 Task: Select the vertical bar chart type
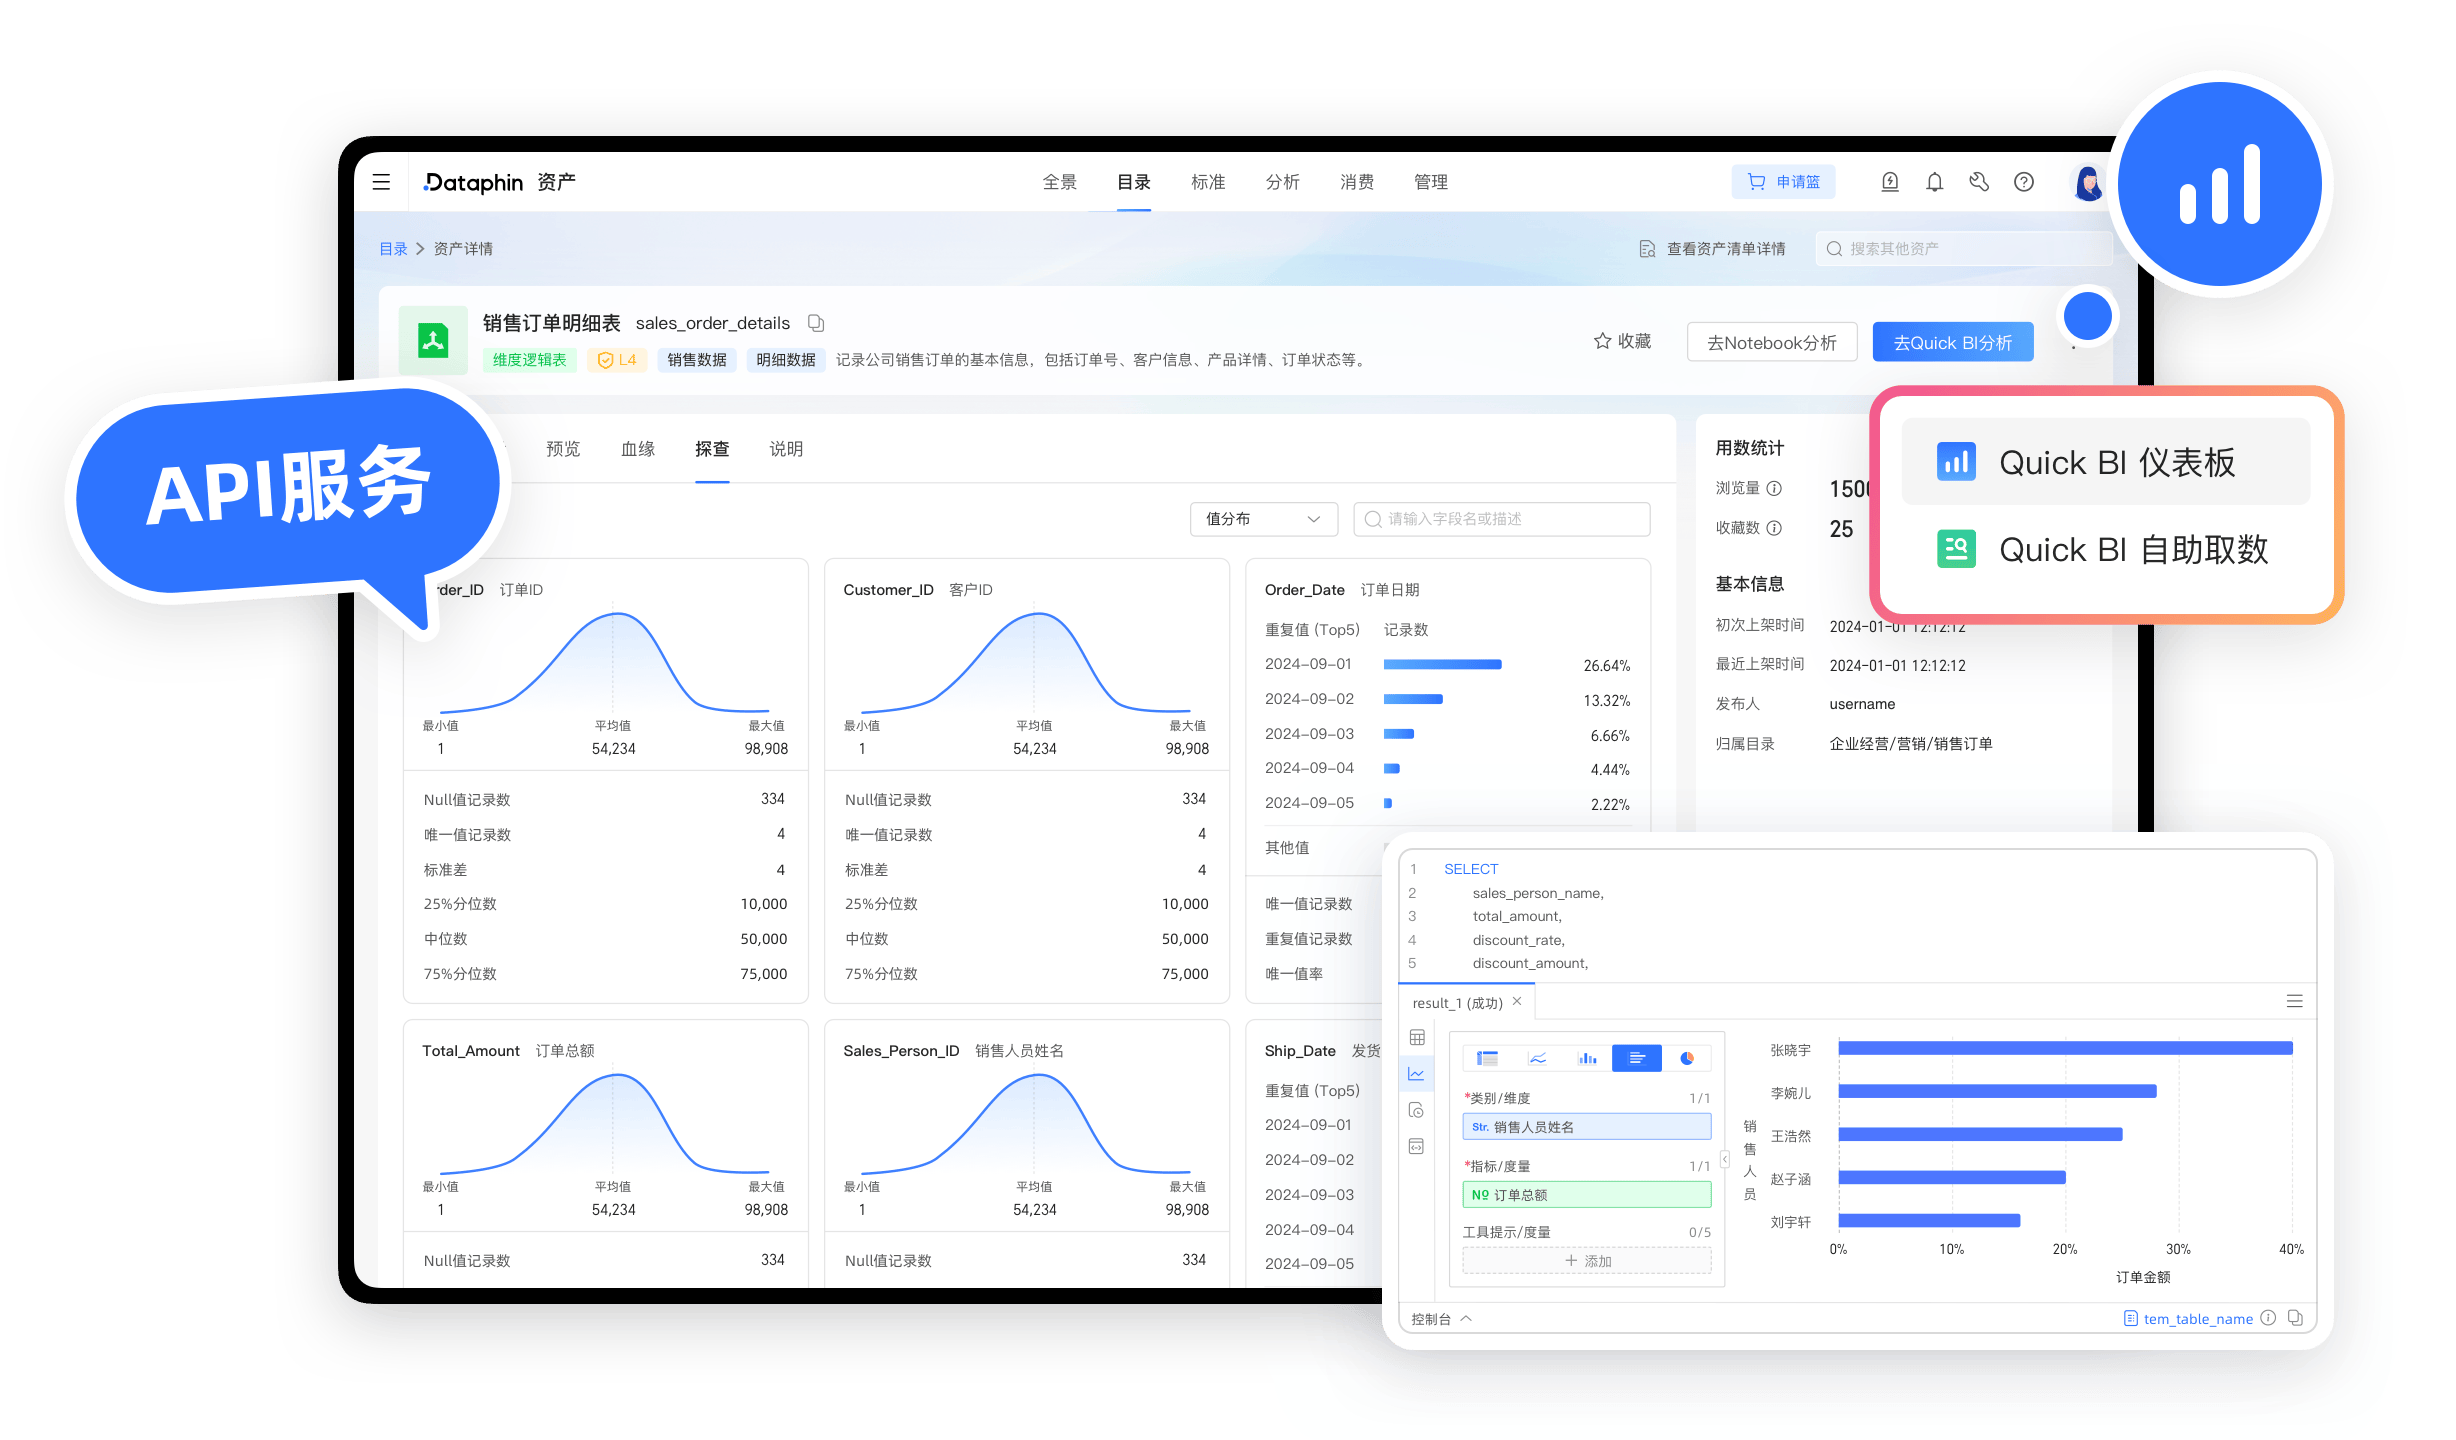1587,1058
